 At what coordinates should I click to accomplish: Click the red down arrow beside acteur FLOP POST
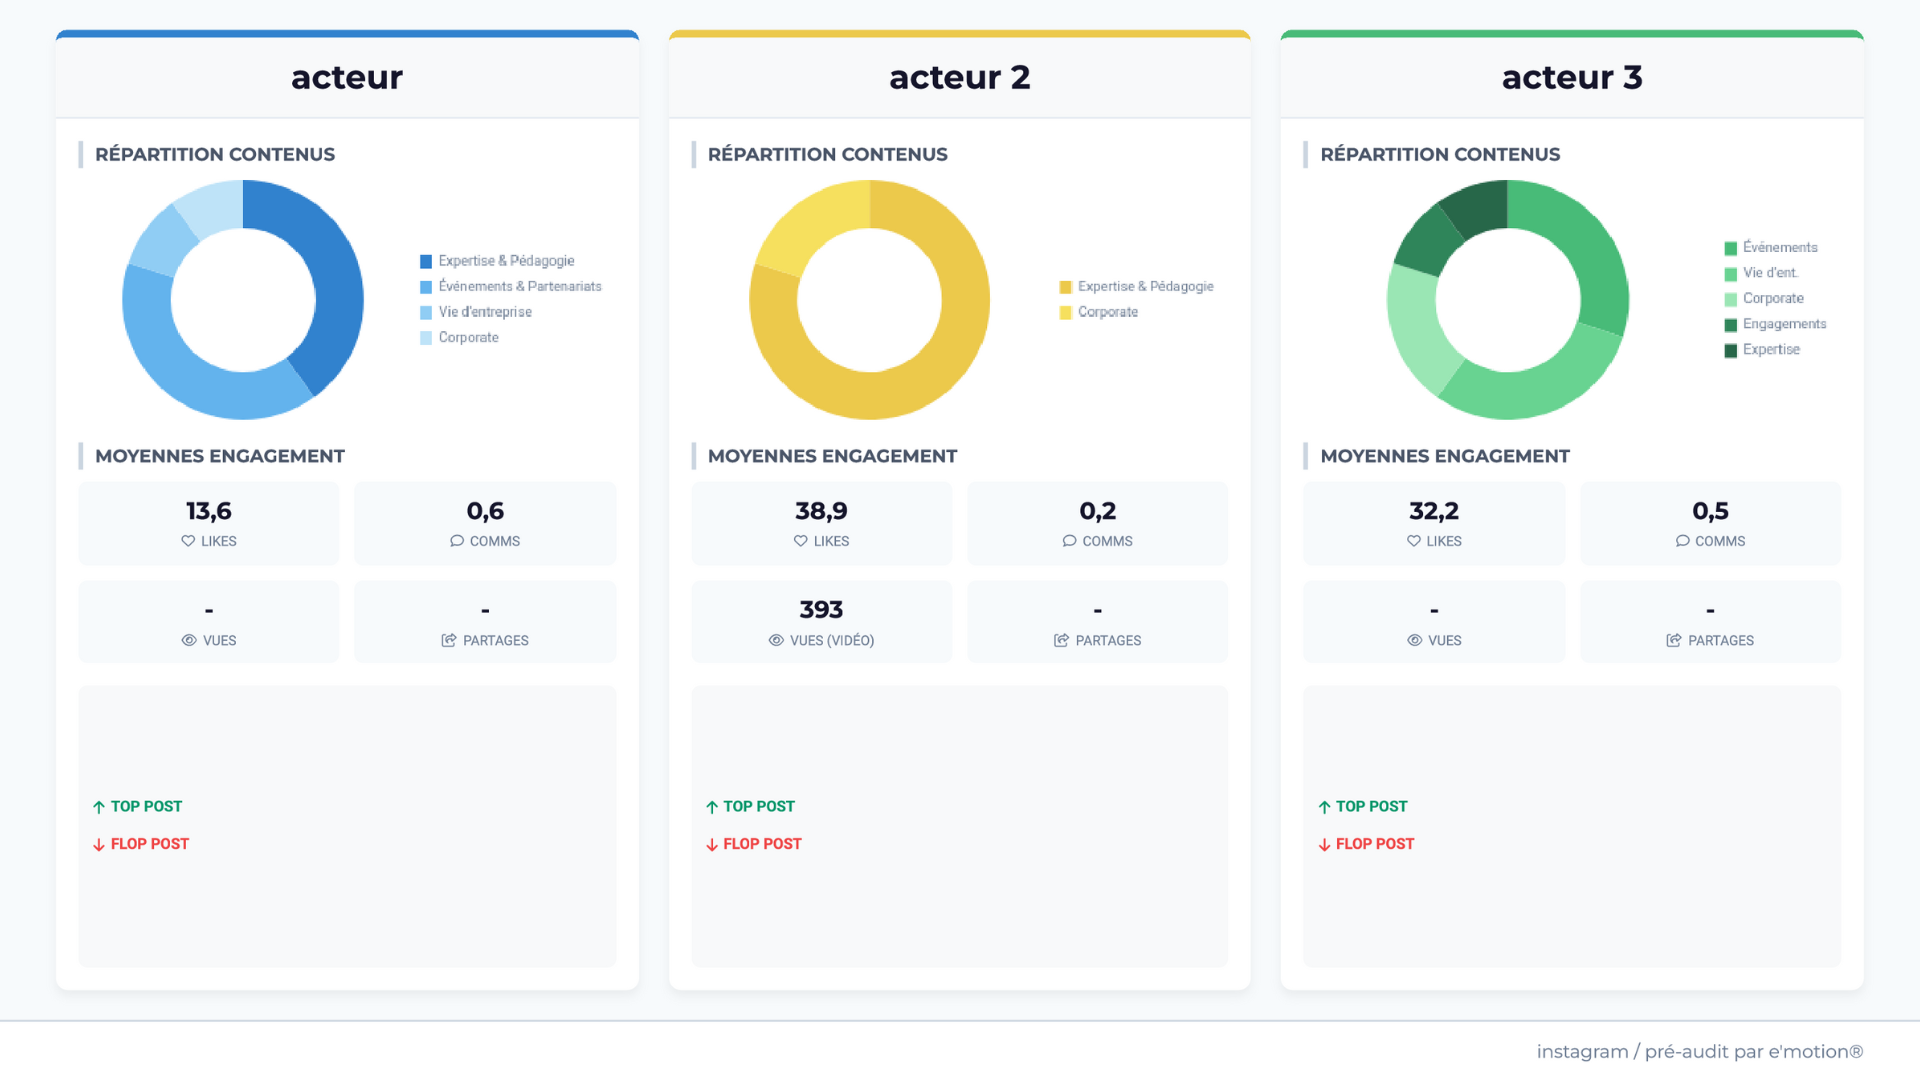tap(99, 845)
